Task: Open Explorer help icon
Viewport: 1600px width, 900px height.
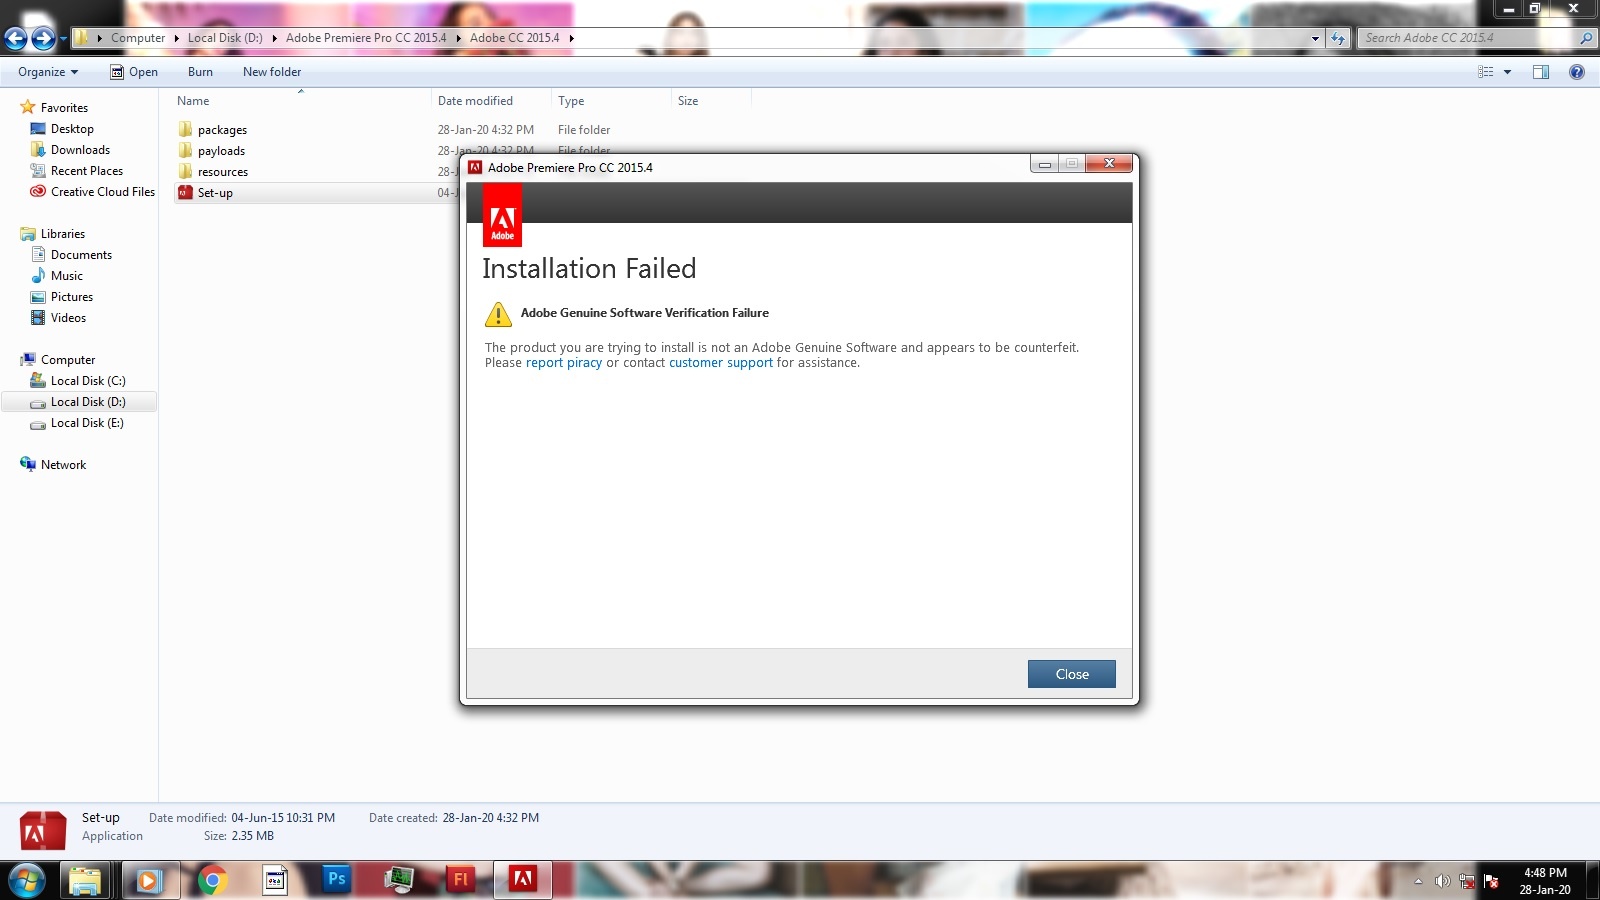Action: point(1577,72)
